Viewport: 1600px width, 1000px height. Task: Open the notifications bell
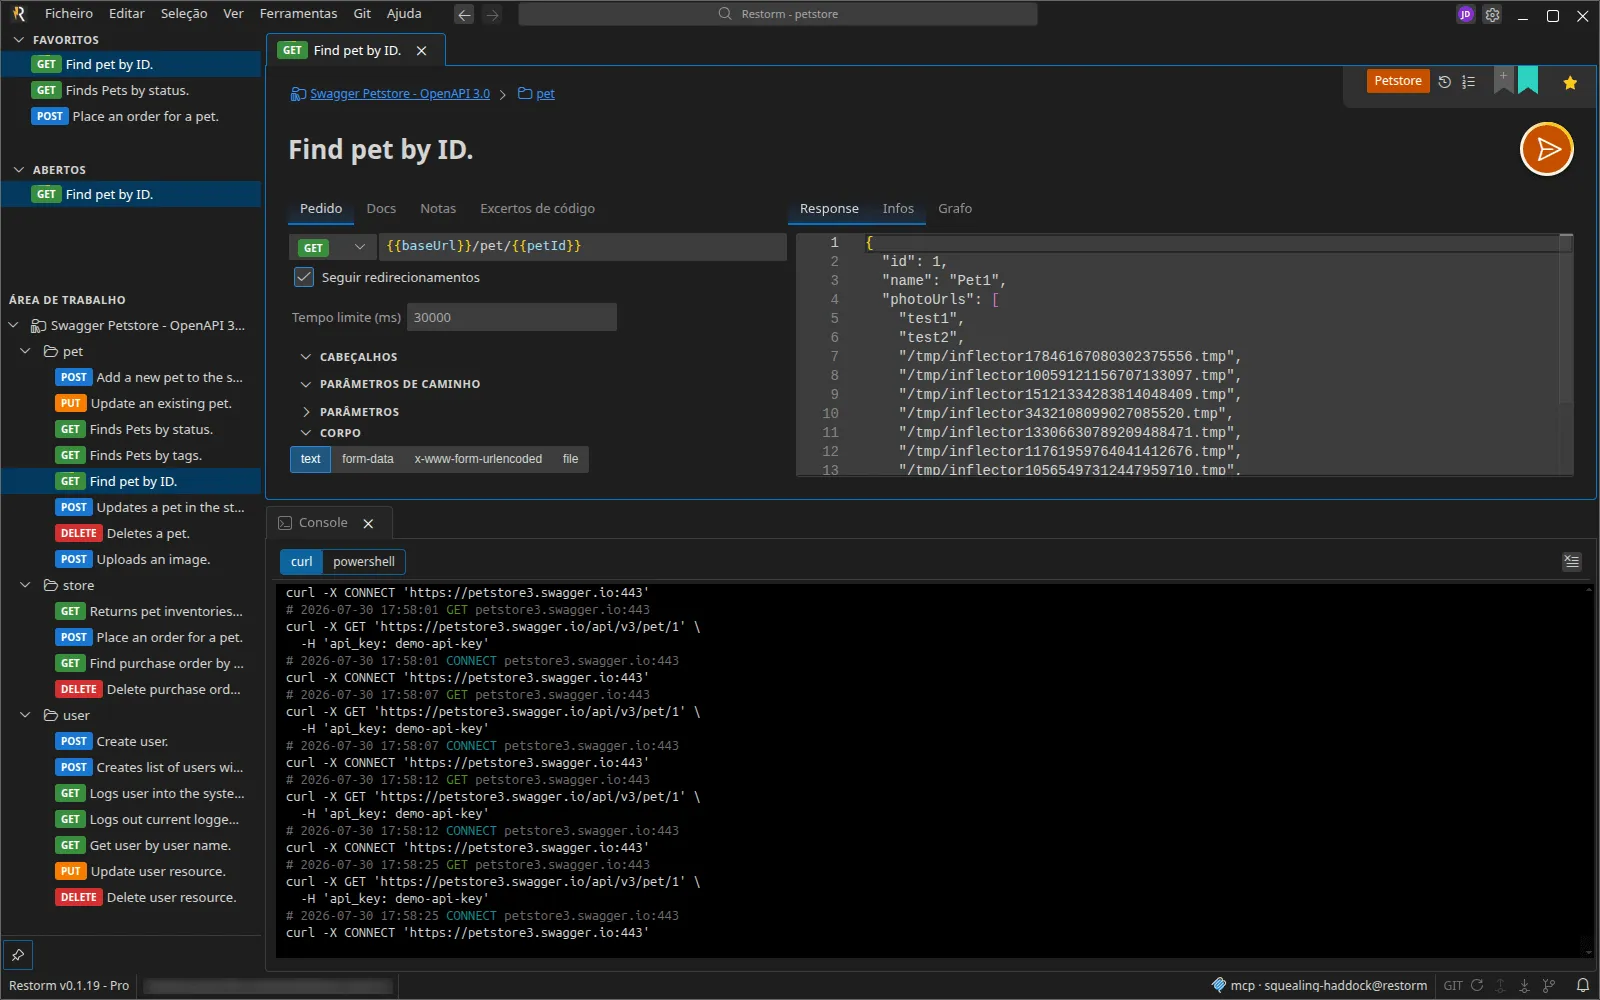coord(1582,985)
